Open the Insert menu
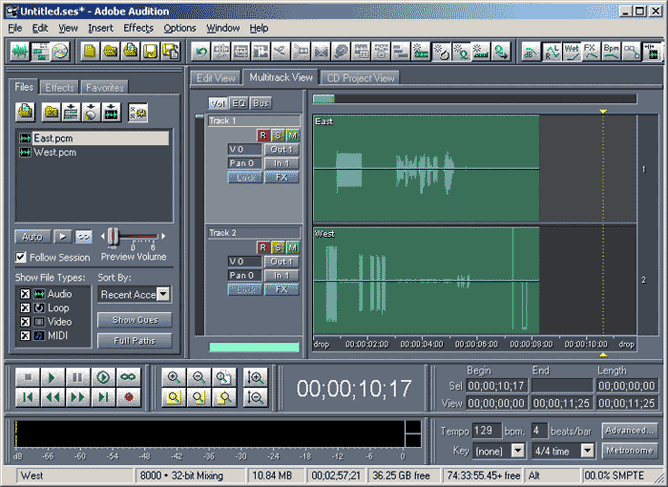The width and height of the screenshot is (668, 487). point(101,28)
